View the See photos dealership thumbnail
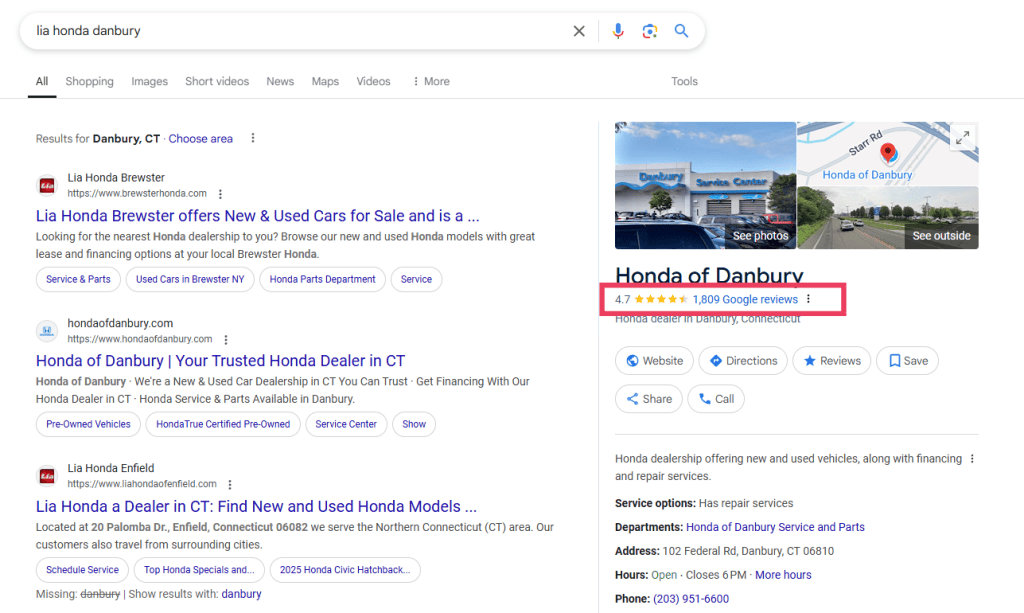Image resolution: width=1024 pixels, height=613 pixels. point(705,185)
